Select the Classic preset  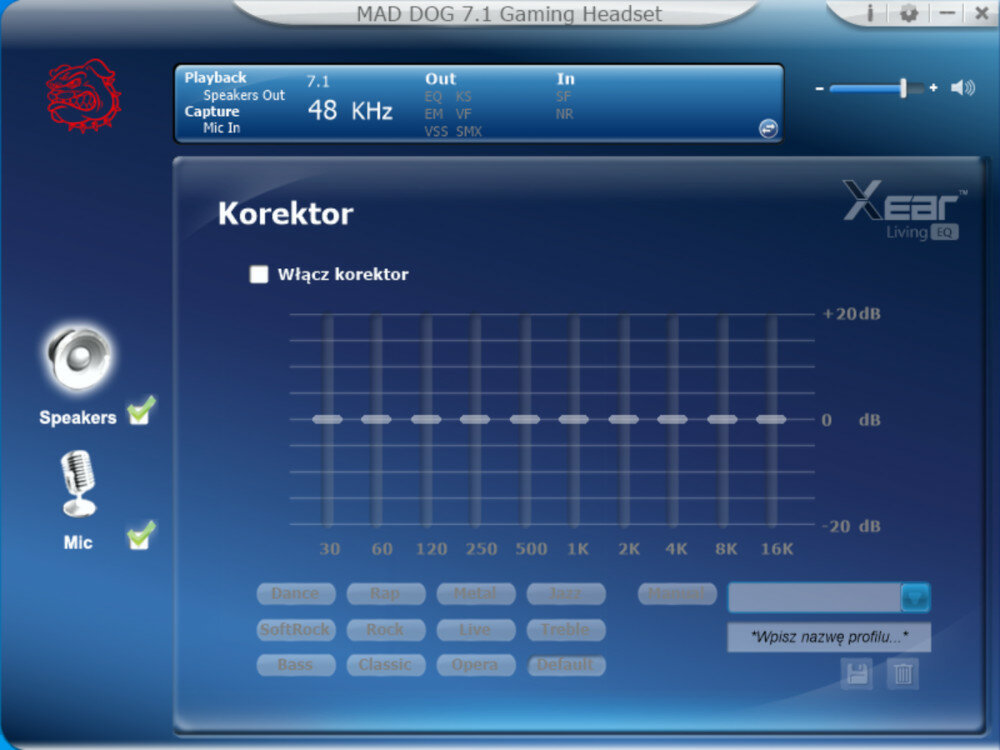click(x=386, y=665)
